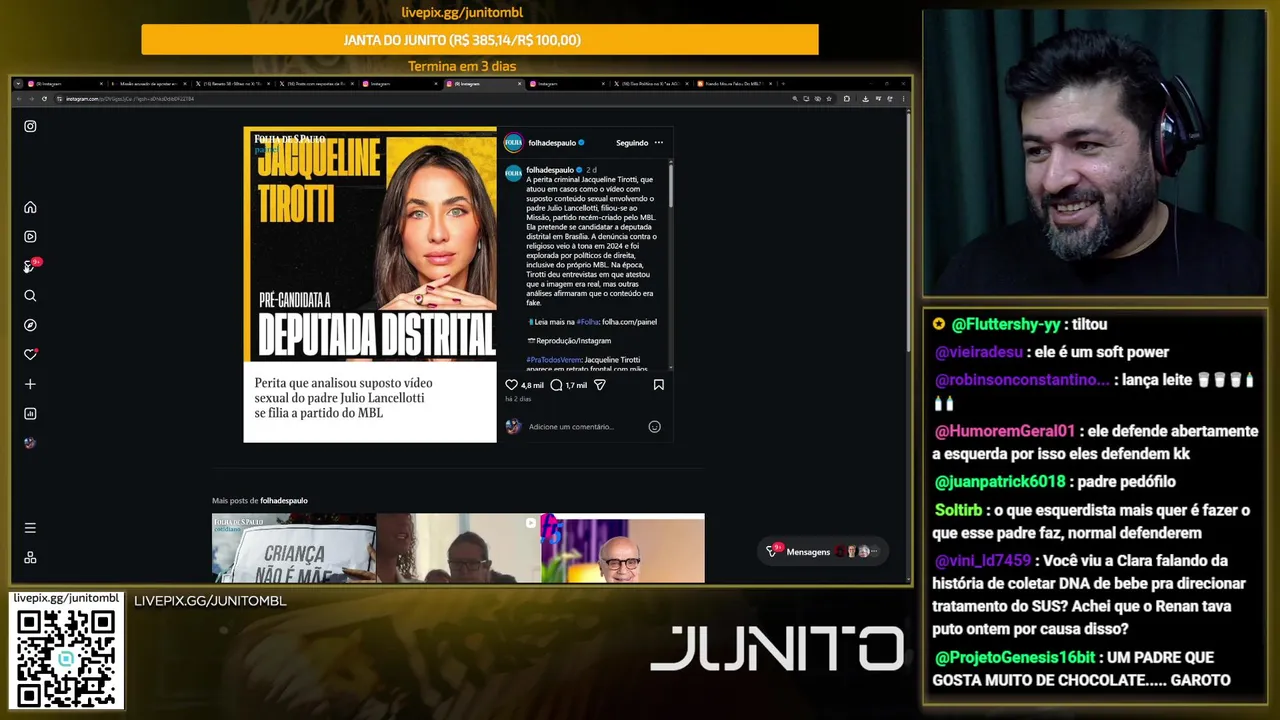
Task: Open post options three-dot menu
Action: pos(658,143)
